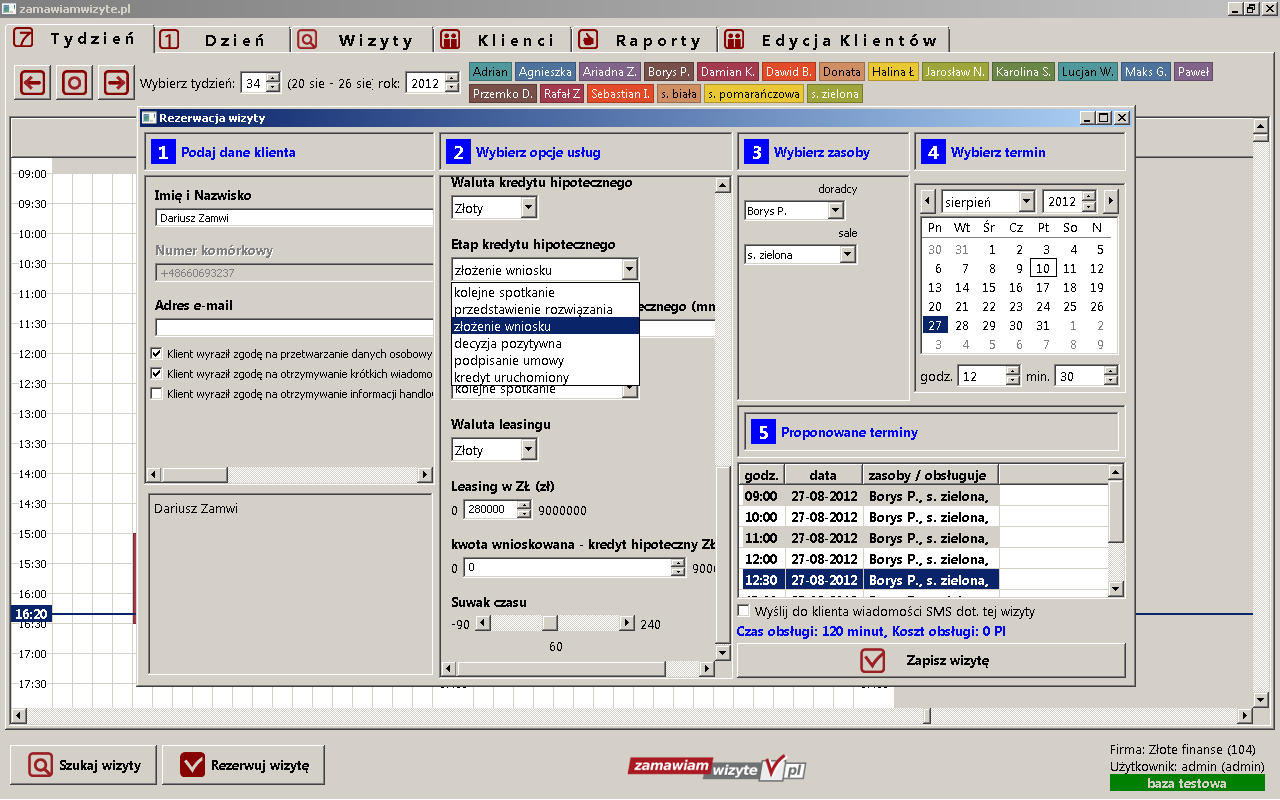
Task: Click the Imię i Nazwisko input field
Action: [x=294, y=217]
